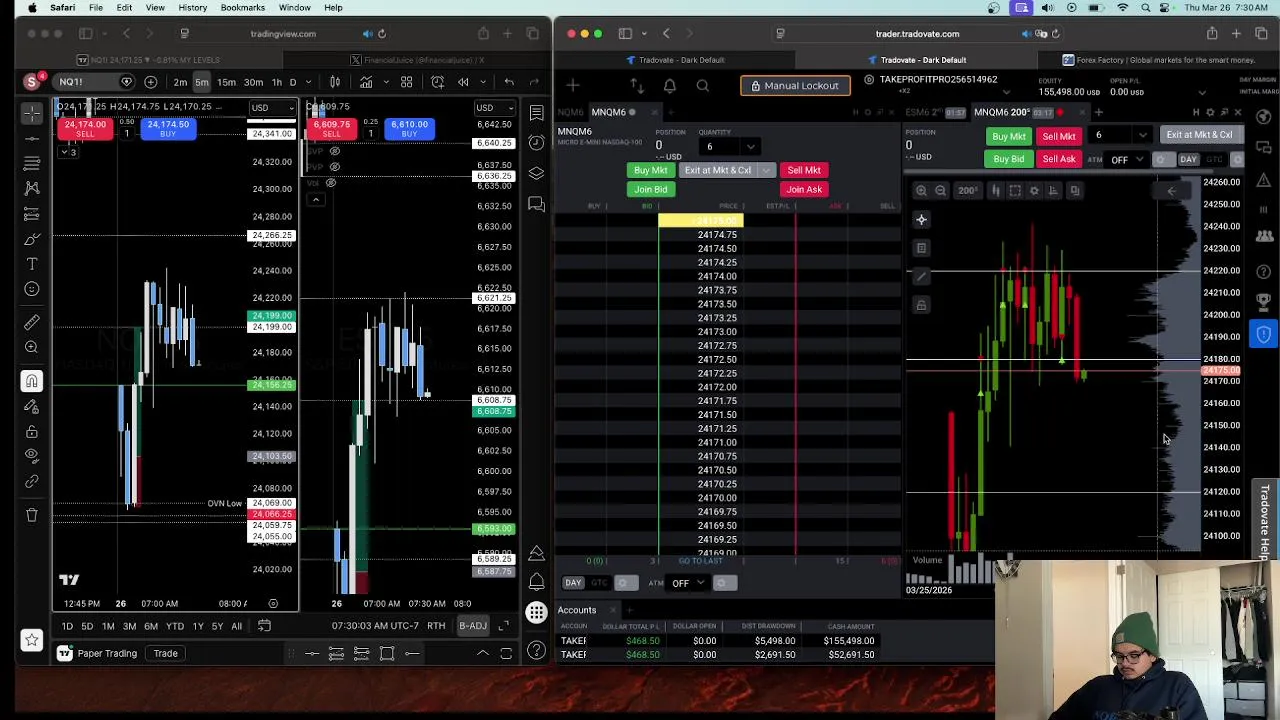Click the Manual Lockout button

pyautogui.click(x=795, y=86)
